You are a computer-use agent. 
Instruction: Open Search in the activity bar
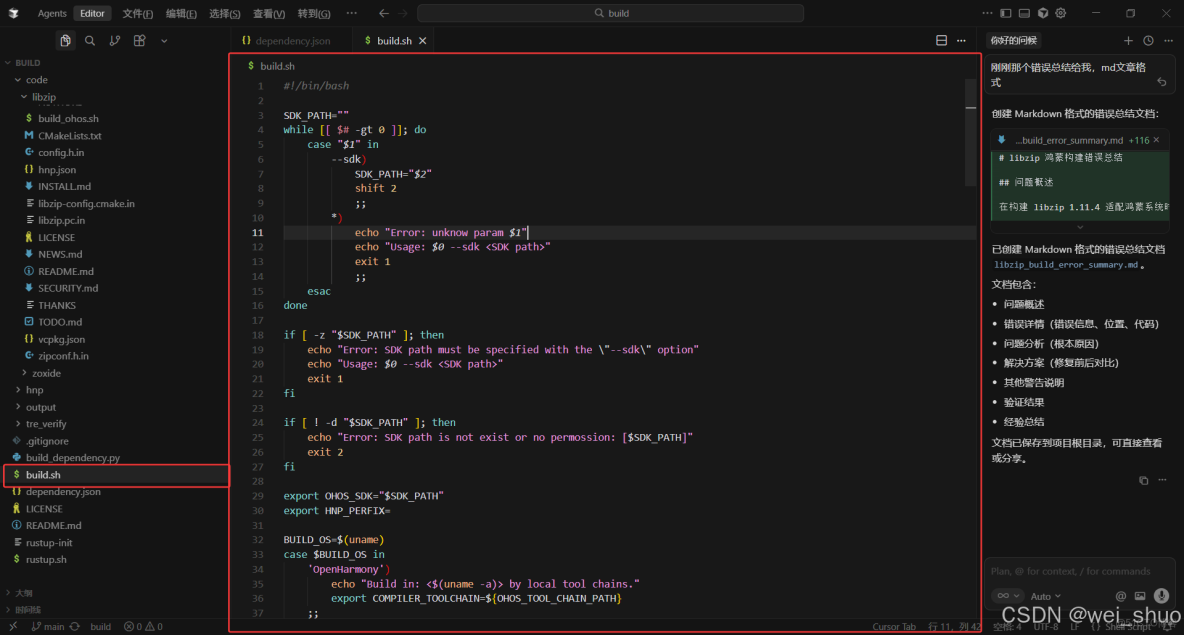pyautogui.click(x=89, y=40)
